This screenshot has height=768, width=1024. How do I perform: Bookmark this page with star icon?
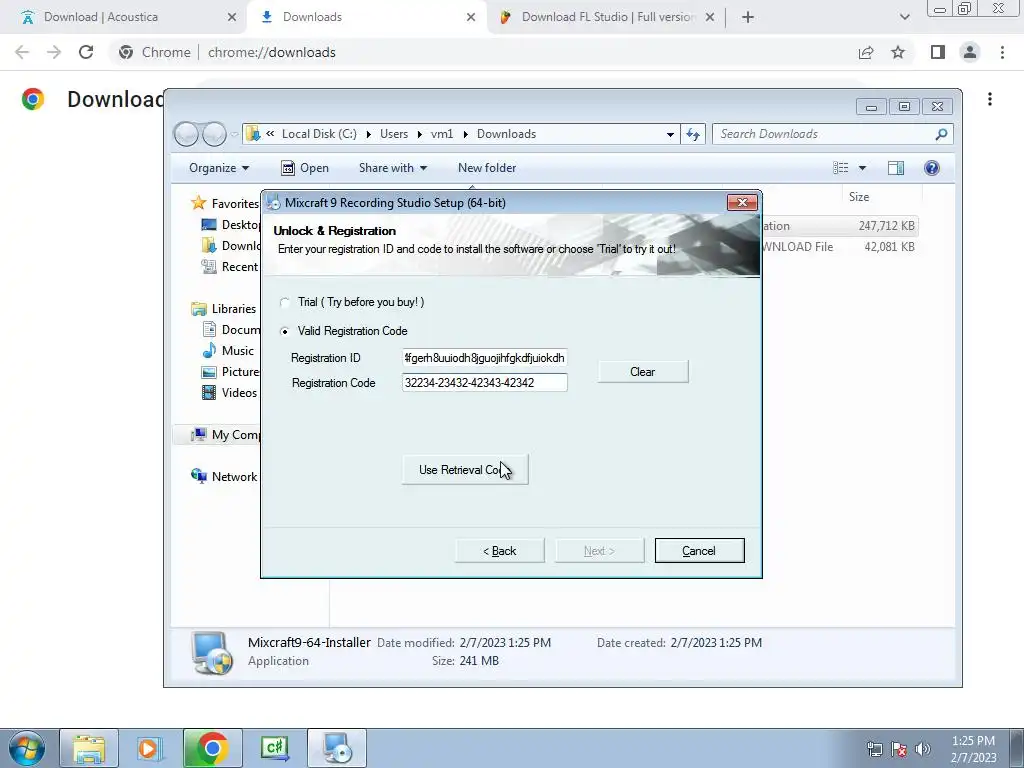pos(898,52)
